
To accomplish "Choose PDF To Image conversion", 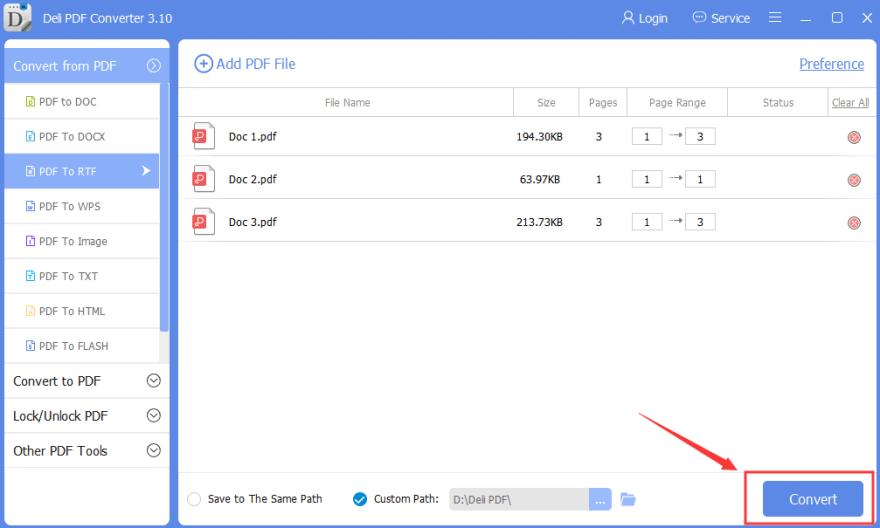I will pyautogui.click(x=82, y=241).
